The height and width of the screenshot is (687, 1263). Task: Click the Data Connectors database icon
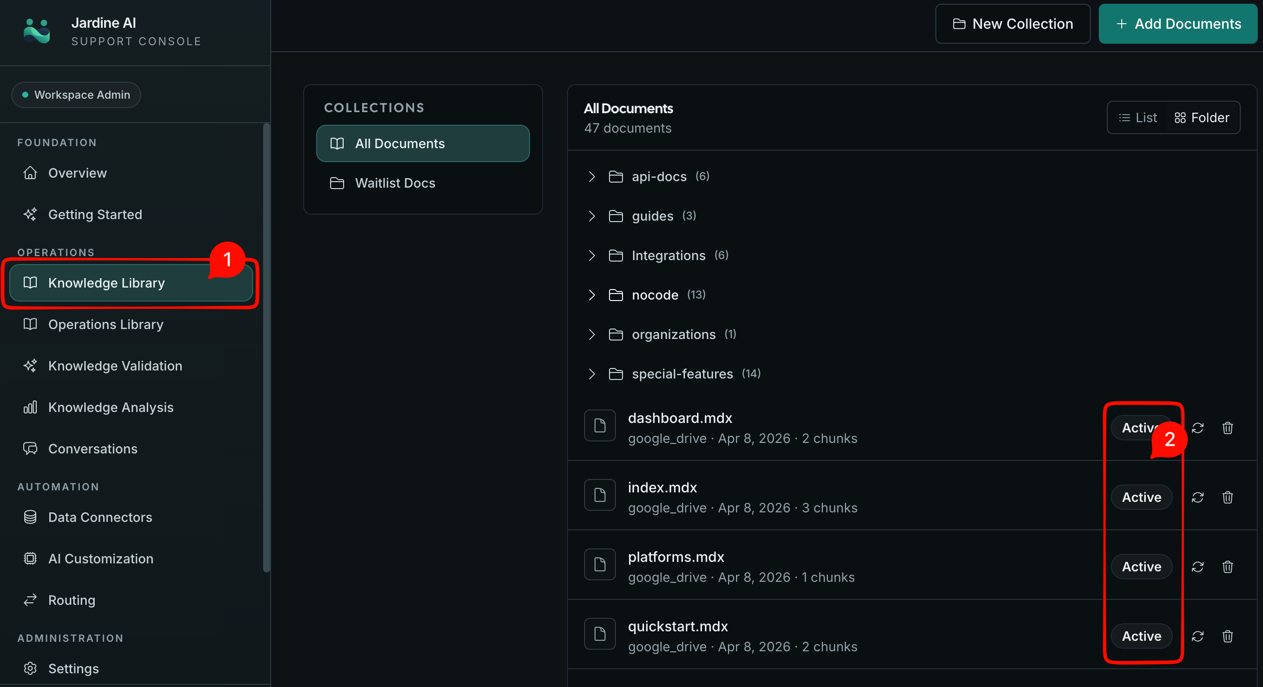click(30, 517)
